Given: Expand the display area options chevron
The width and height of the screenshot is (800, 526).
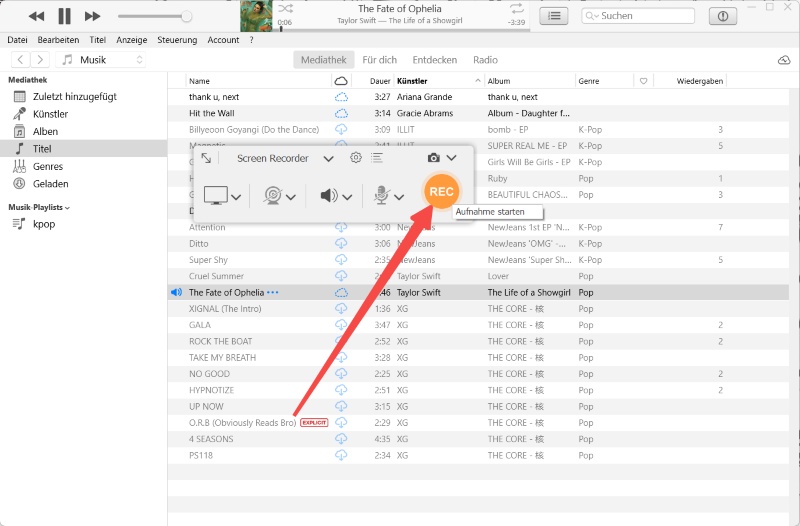Looking at the screenshot, I should click(x=236, y=197).
